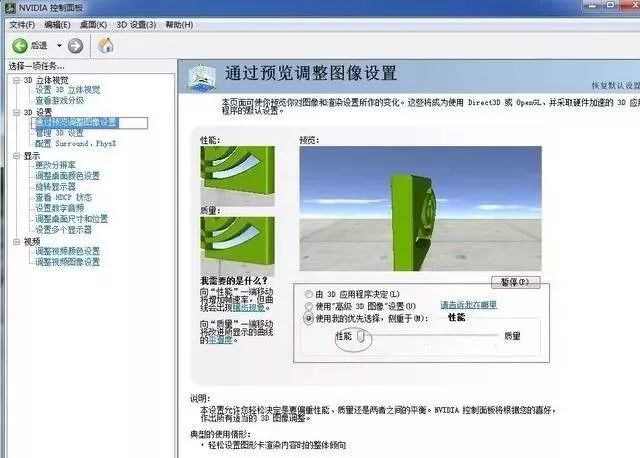
Task: Select 管理 3D 设置 in tree
Action: (60, 133)
